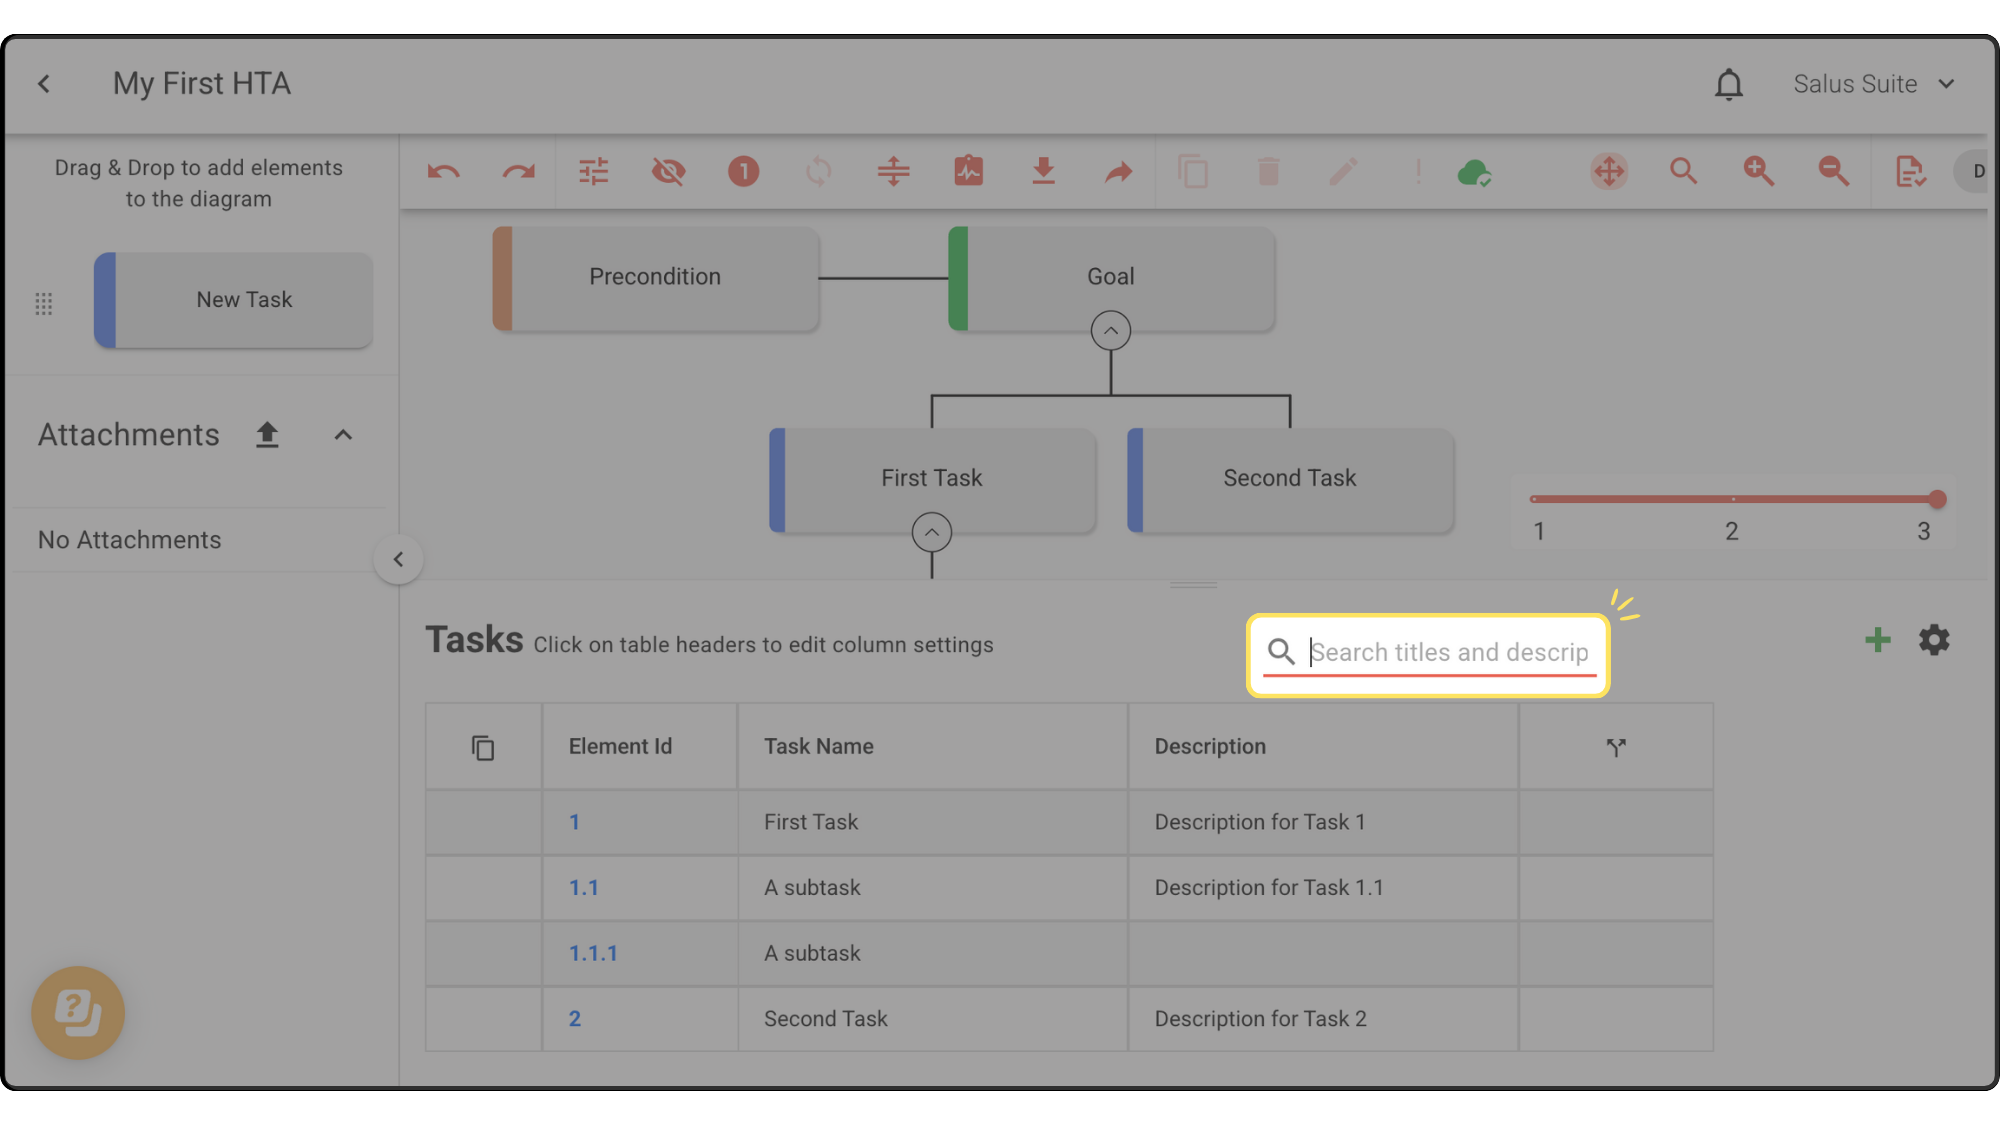Open diagram settings sliders icon
Image resolution: width=2000 pixels, height=1125 pixels.
coord(593,172)
